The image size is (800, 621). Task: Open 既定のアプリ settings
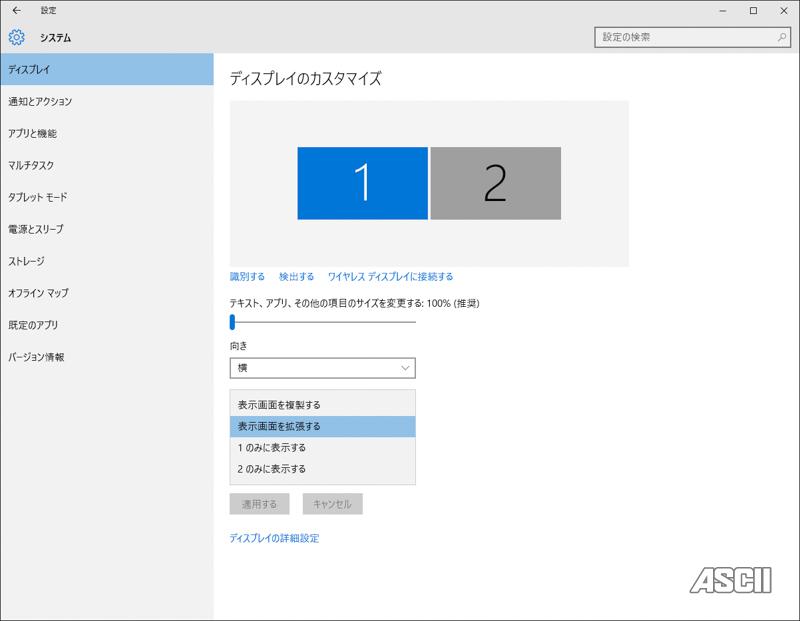pos(107,325)
